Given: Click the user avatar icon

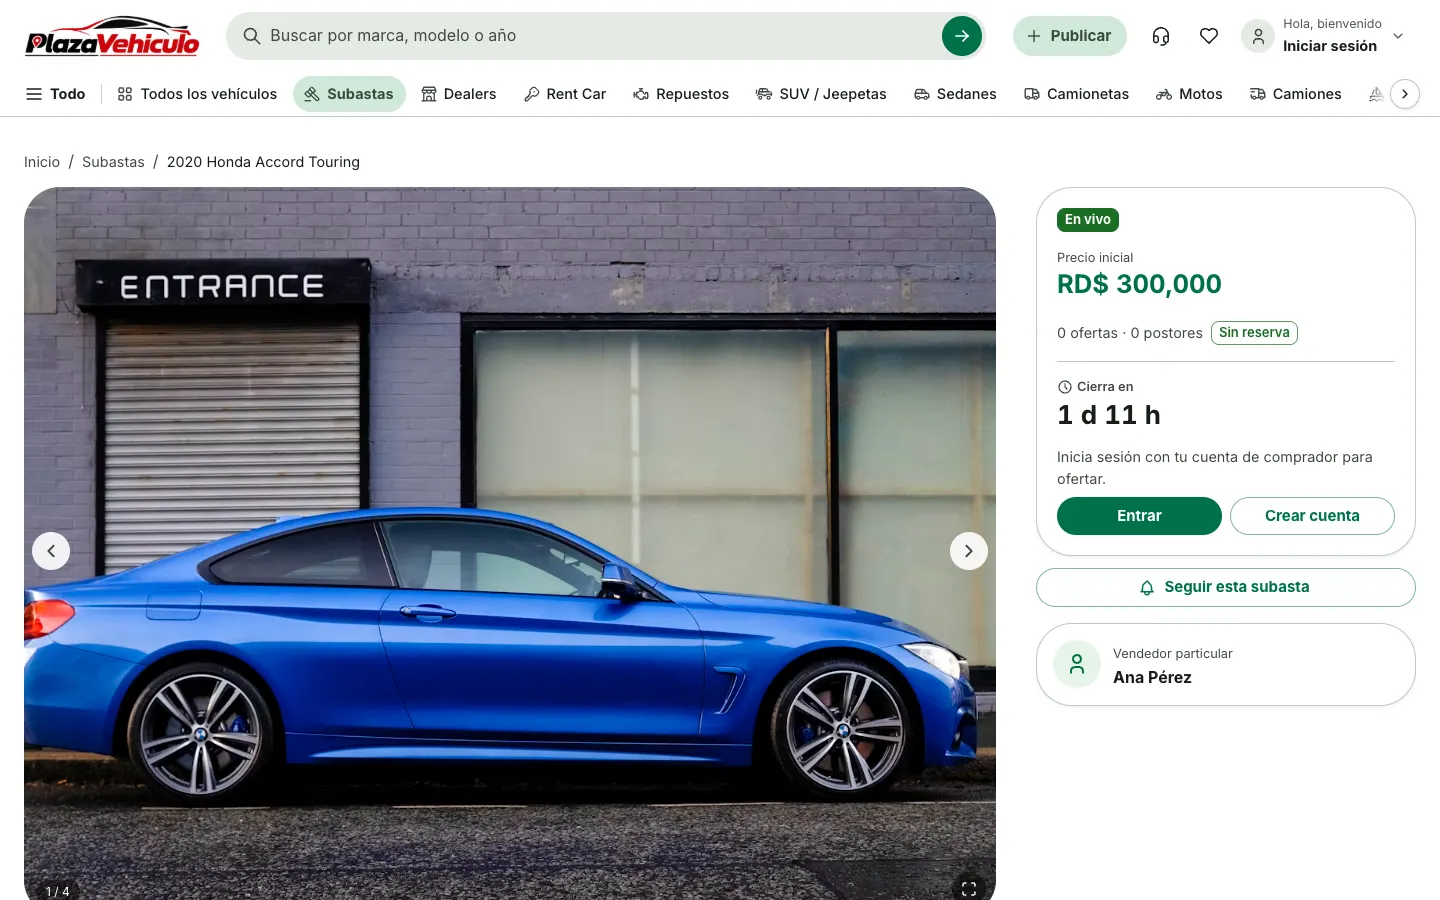Looking at the screenshot, I should point(1258,36).
